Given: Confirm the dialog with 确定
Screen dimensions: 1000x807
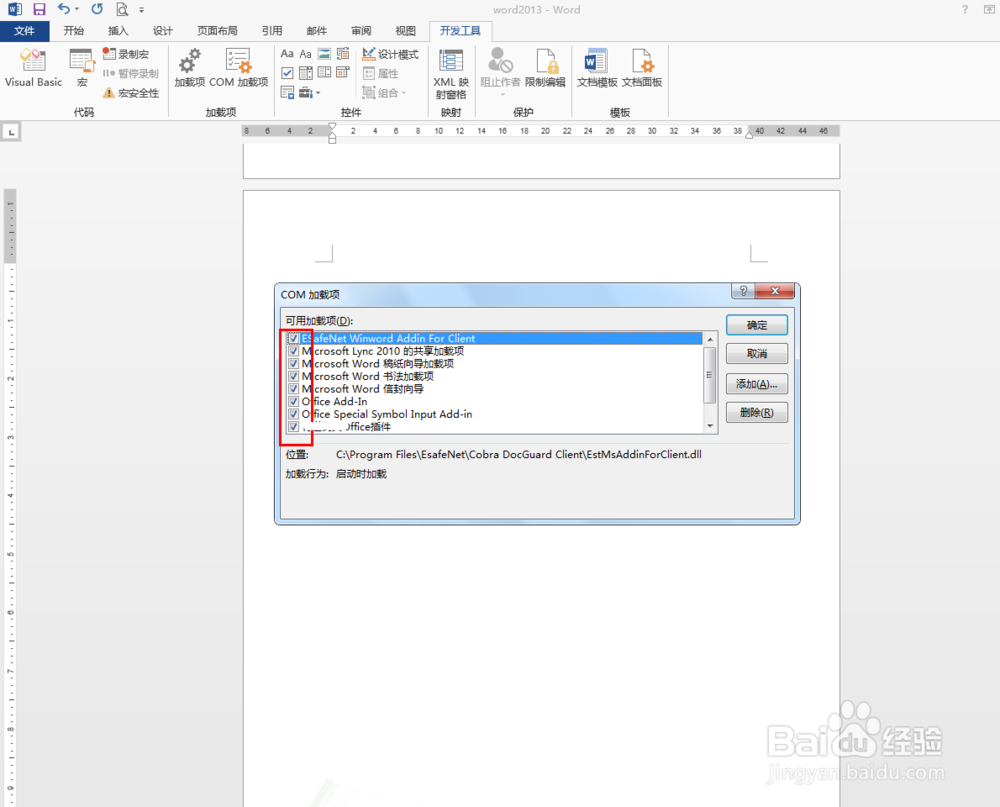Looking at the screenshot, I should tap(757, 325).
